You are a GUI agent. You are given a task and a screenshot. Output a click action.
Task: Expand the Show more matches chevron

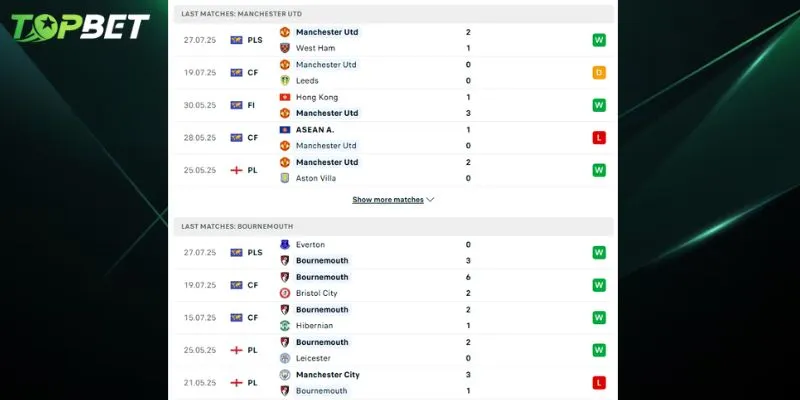coord(431,200)
